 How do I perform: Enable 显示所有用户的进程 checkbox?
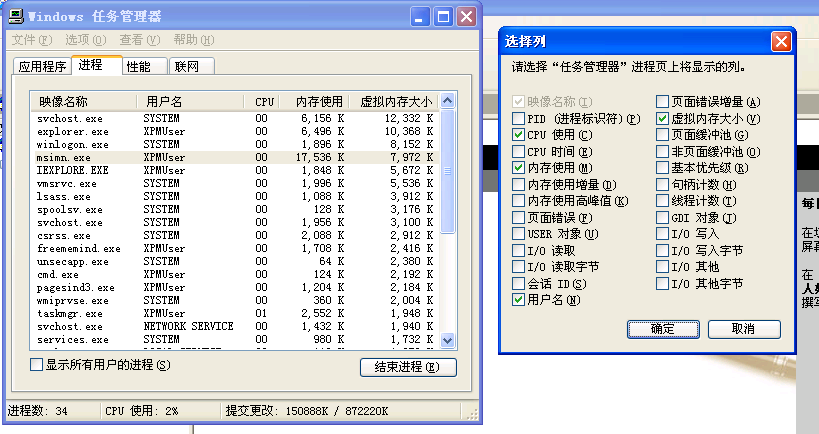36,365
